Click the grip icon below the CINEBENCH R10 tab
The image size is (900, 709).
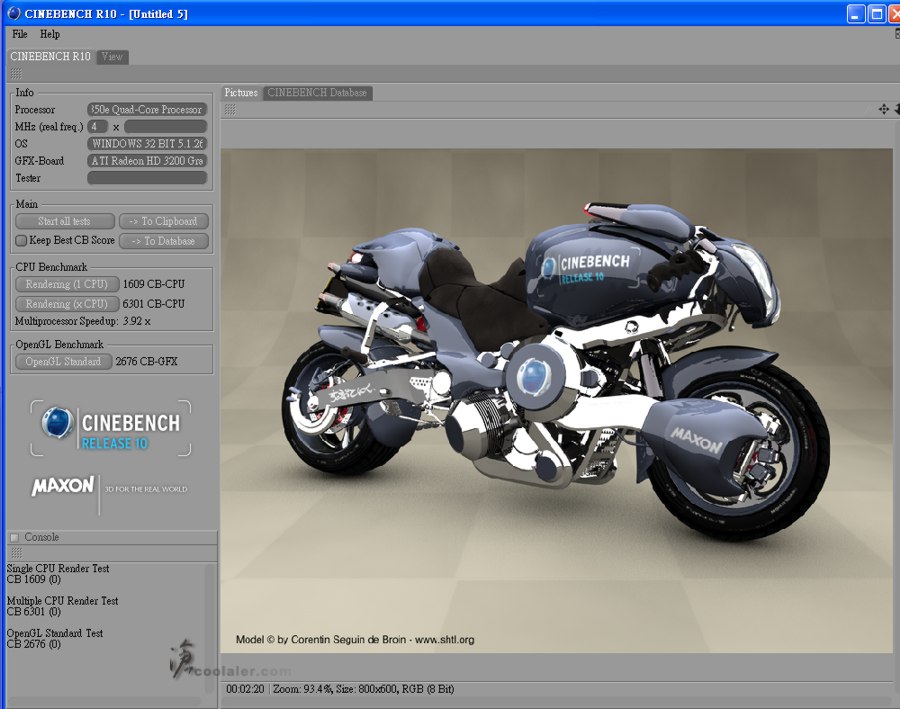pyautogui.click(x=16, y=73)
